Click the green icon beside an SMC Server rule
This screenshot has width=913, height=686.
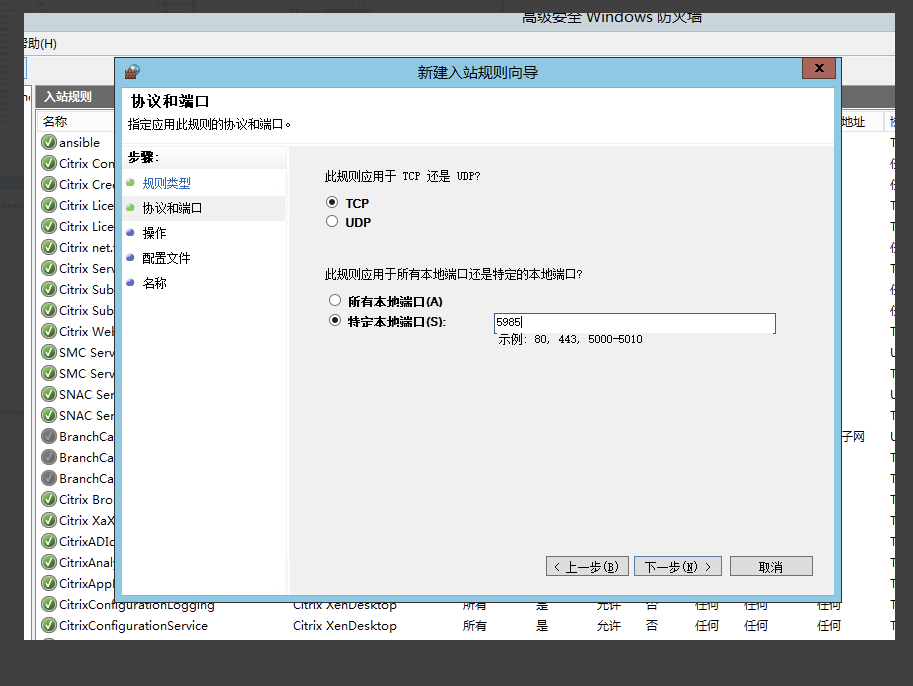[49, 352]
